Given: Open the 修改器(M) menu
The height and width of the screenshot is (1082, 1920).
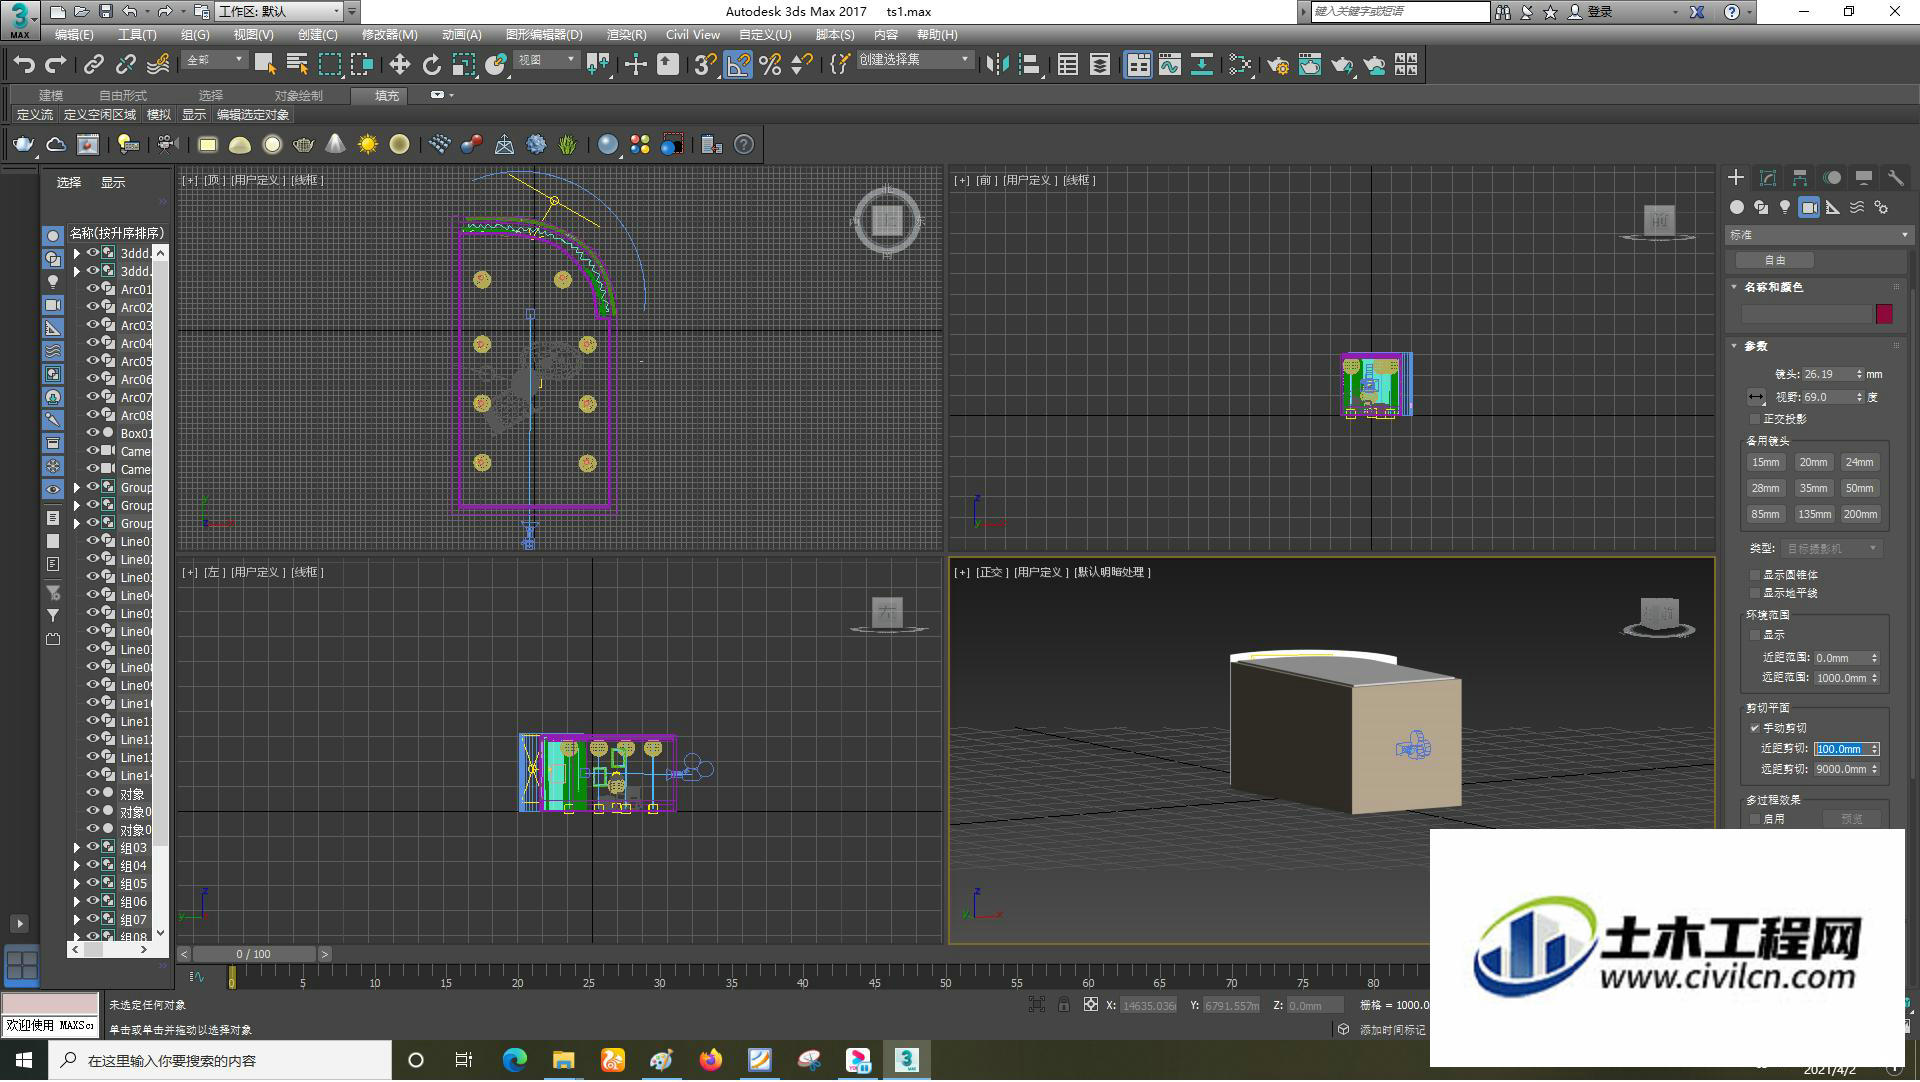Looking at the screenshot, I should tap(389, 35).
